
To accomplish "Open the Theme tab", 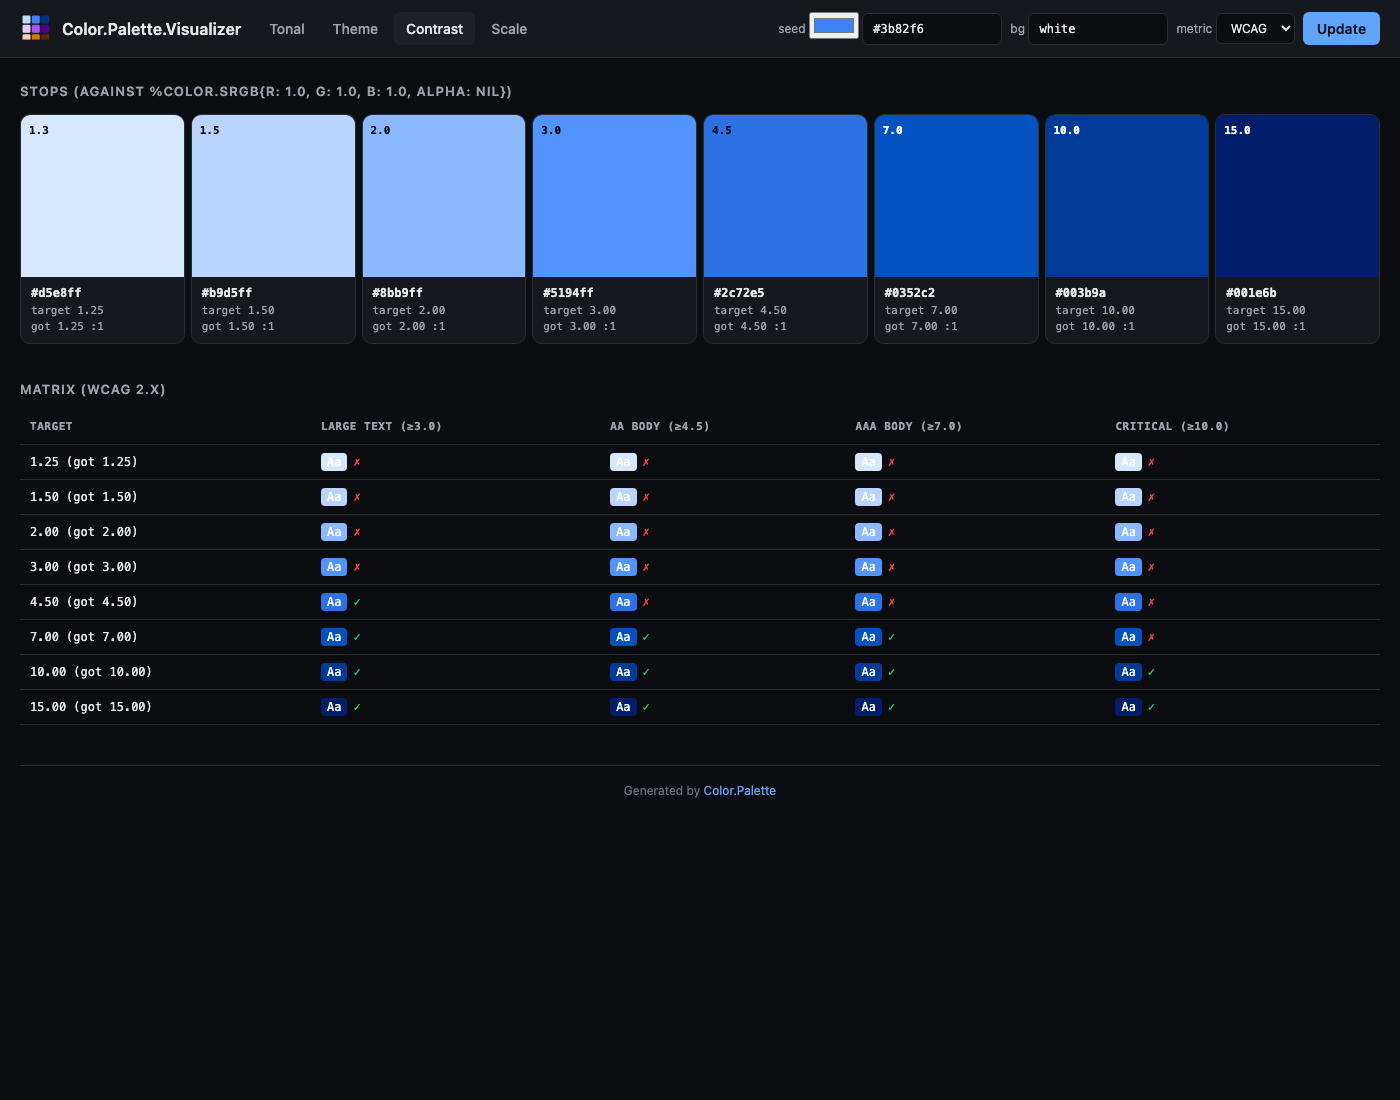I will (x=355, y=29).
